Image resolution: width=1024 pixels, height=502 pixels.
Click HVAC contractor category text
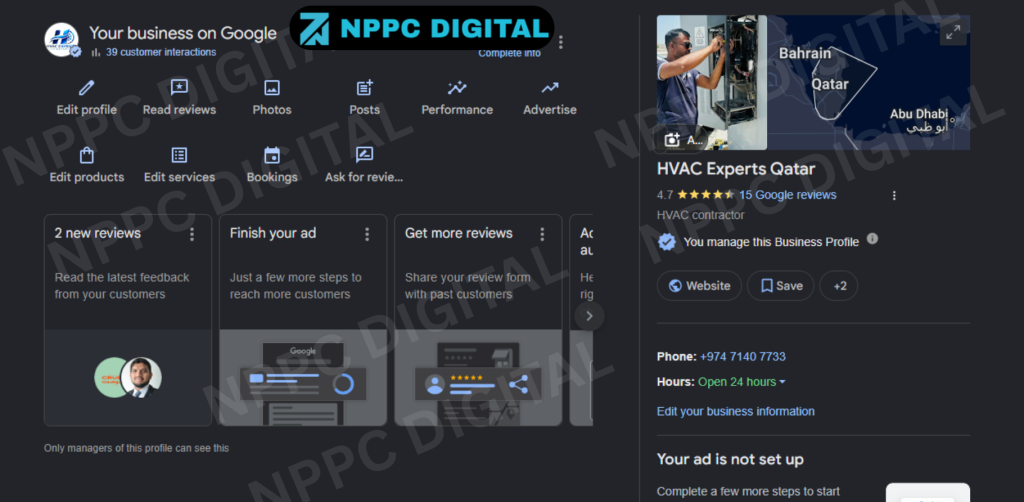click(701, 215)
